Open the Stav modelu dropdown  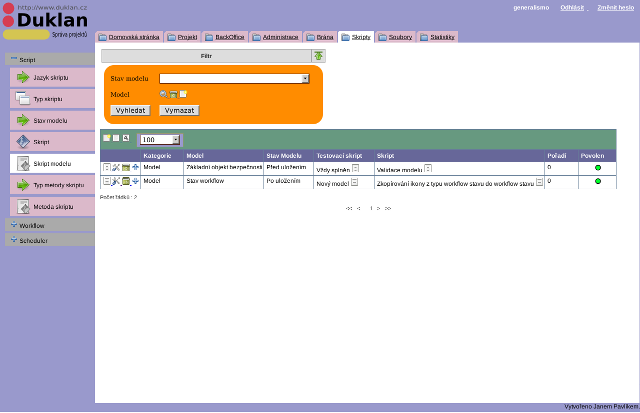coord(305,79)
